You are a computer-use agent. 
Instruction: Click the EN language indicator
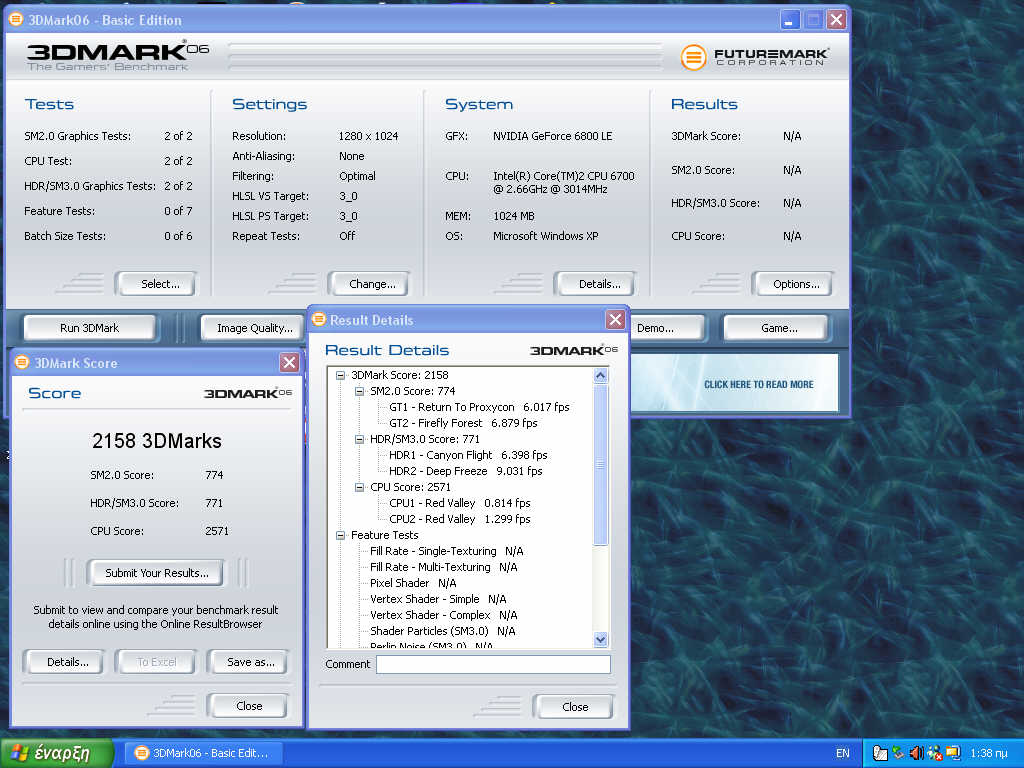843,753
